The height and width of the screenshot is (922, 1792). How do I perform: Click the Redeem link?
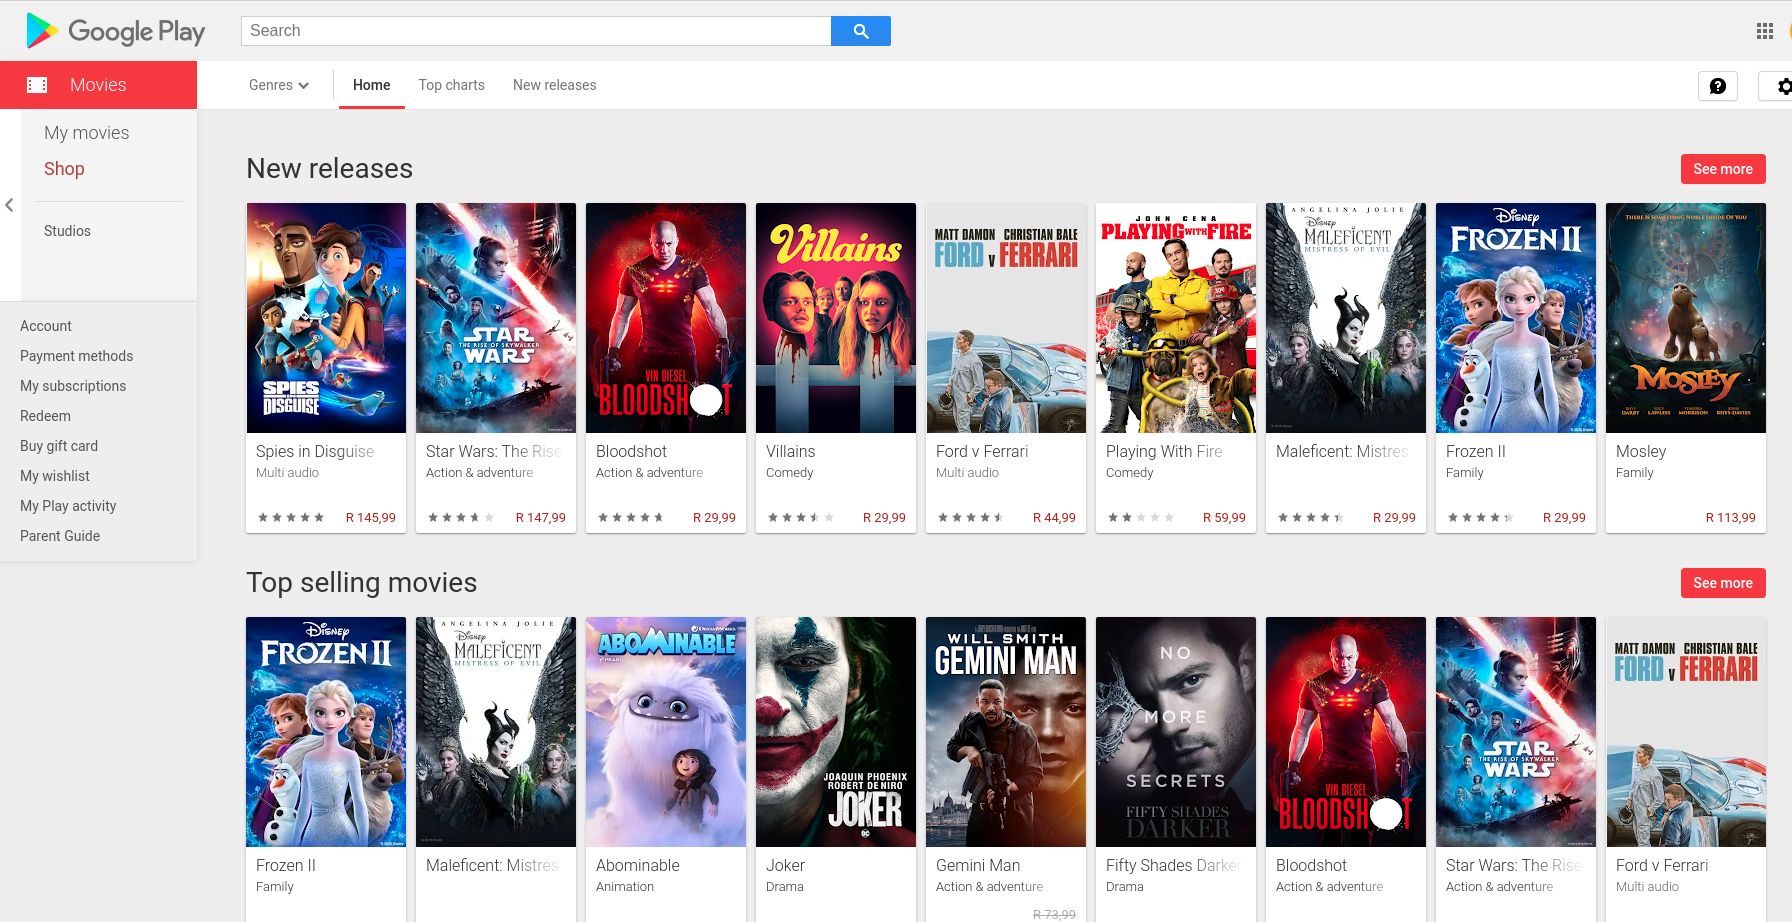coord(45,416)
